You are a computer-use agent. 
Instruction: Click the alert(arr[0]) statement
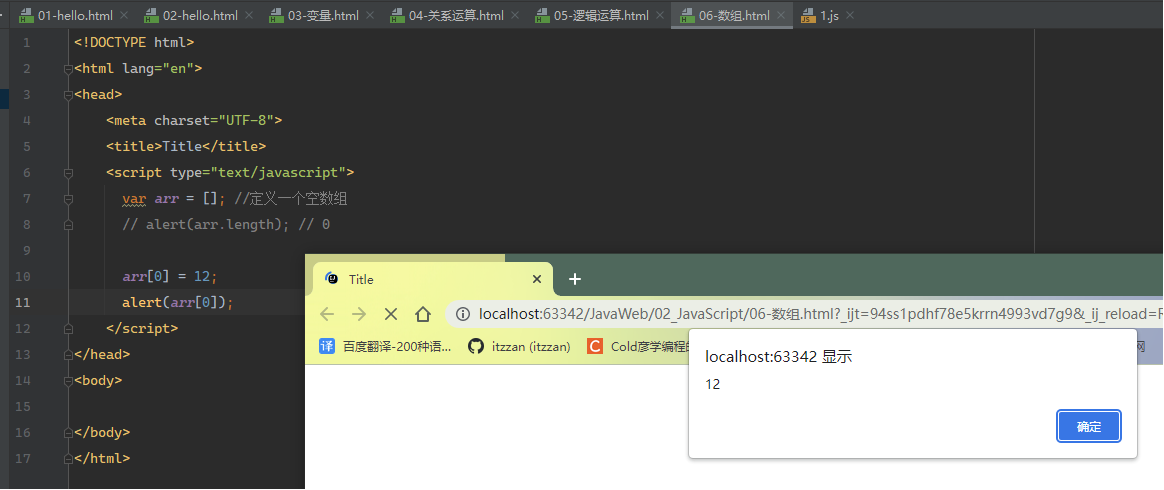coord(178,302)
